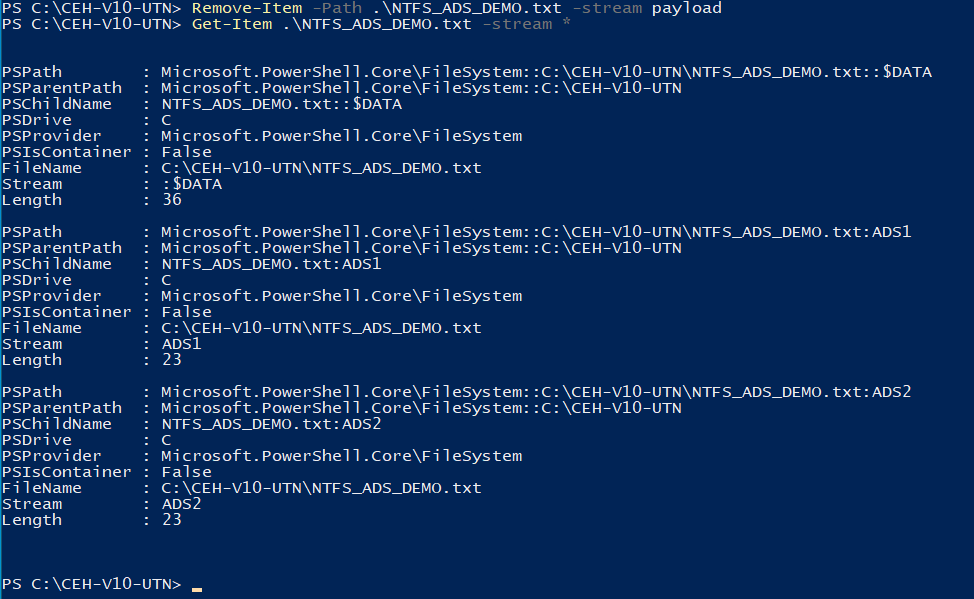Click the Stream value :$DATA
This screenshot has width=974, height=599.
pyautogui.click(x=192, y=184)
